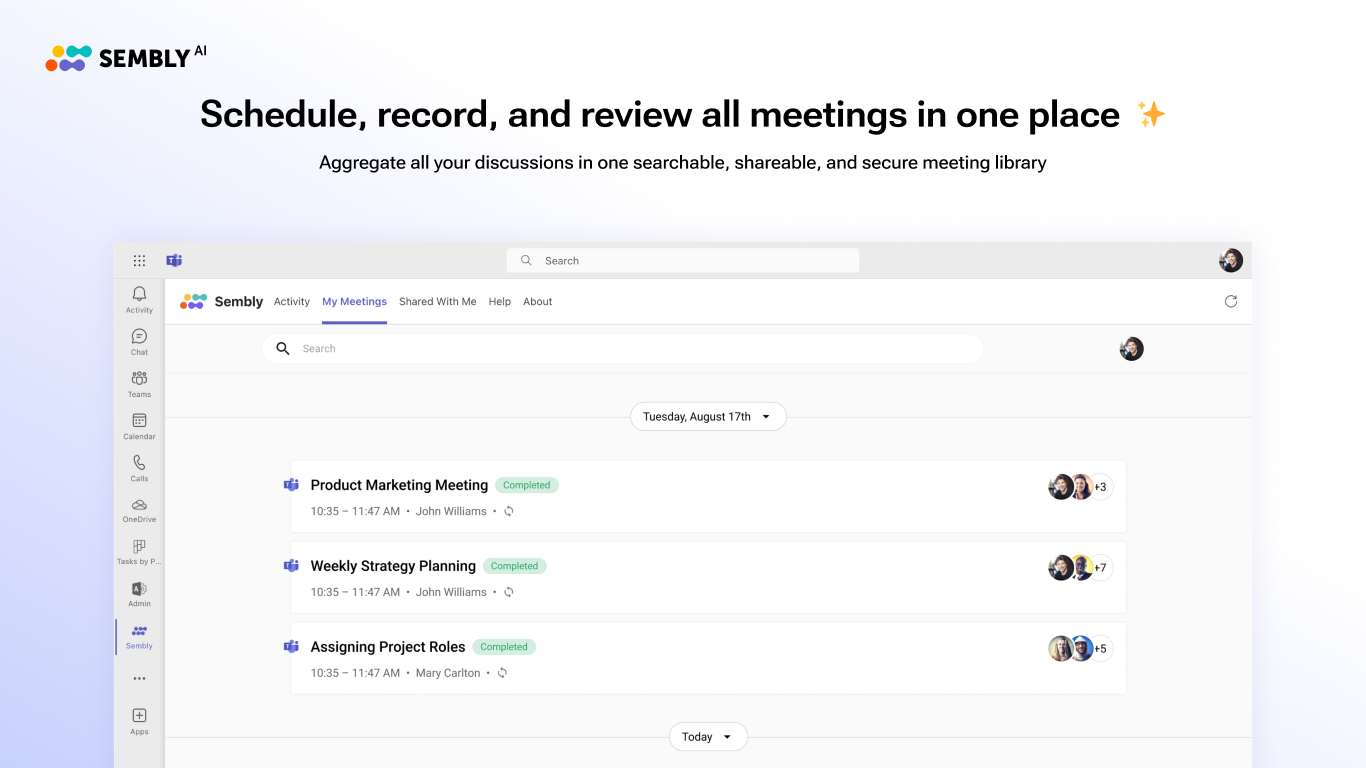1366x768 pixels.
Task: Click the Sembly AI logo at top
Action: tap(126, 58)
